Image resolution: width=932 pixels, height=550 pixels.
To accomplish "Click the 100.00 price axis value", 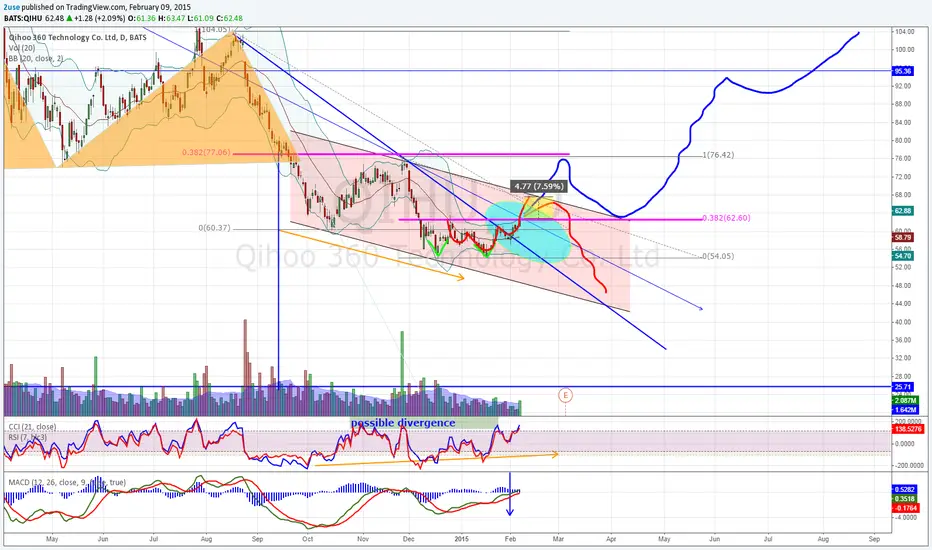I will (x=905, y=50).
